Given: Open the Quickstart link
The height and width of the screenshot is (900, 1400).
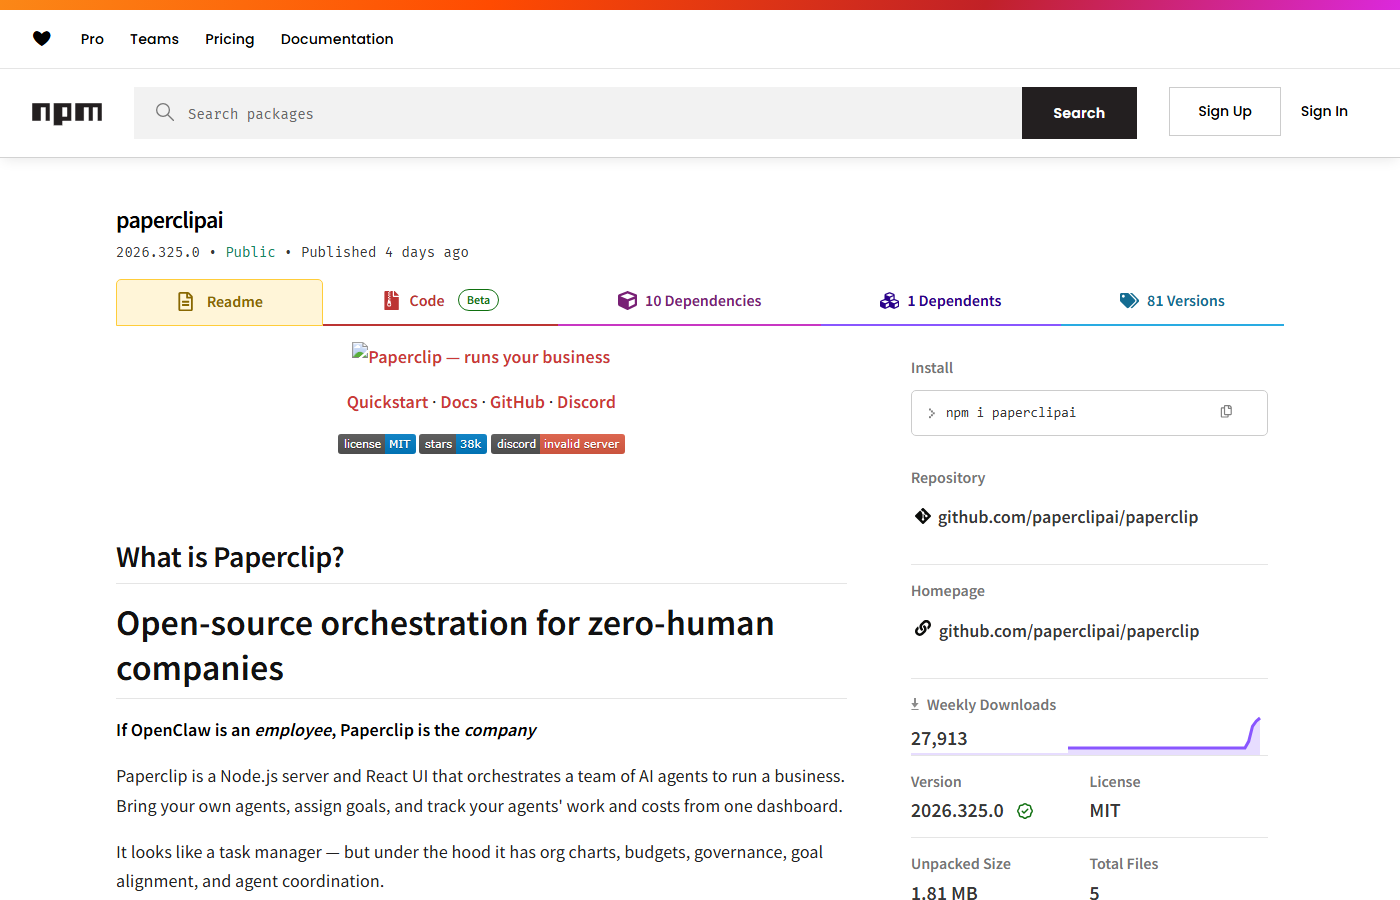Looking at the screenshot, I should coord(388,402).
